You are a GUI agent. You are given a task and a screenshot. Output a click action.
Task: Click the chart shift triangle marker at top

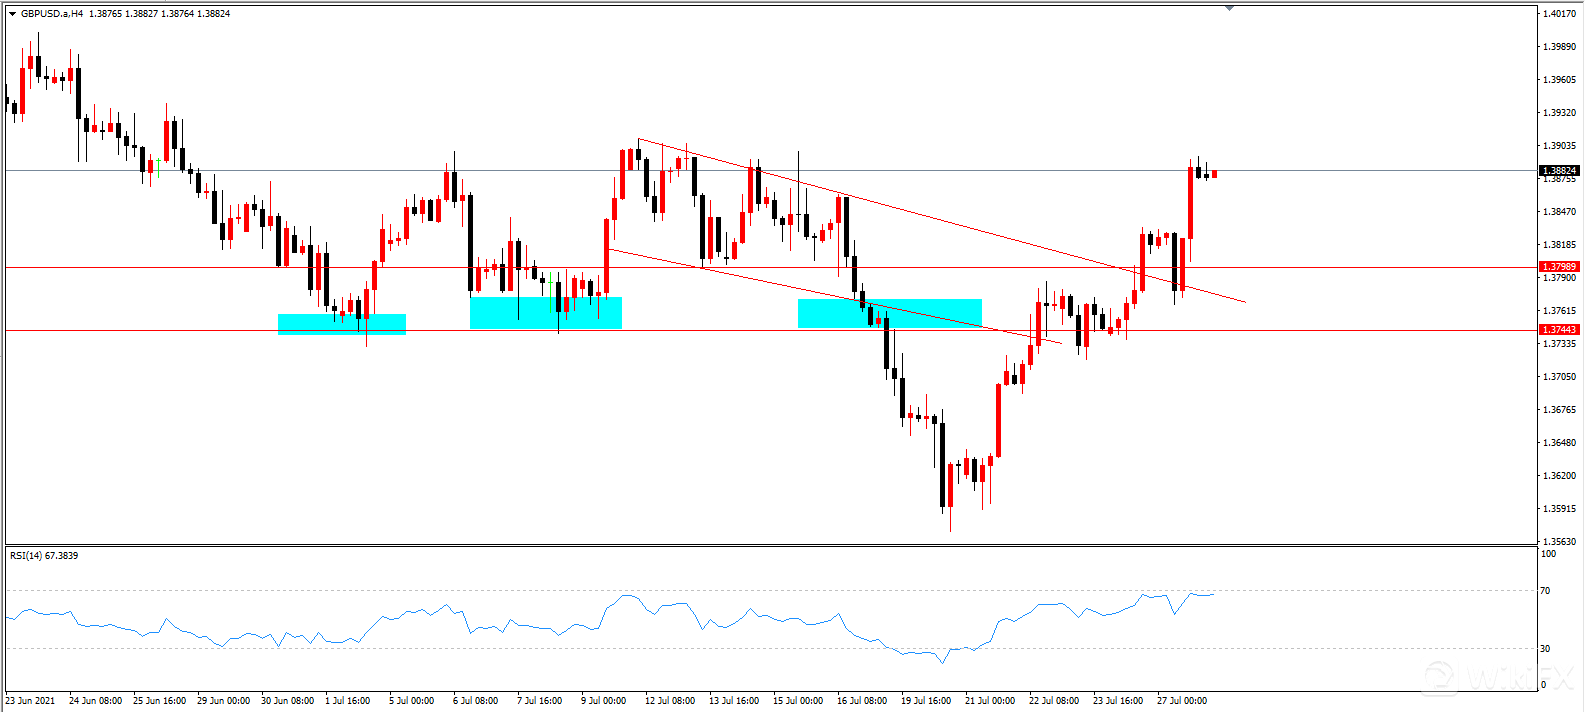coord(1229,8)
